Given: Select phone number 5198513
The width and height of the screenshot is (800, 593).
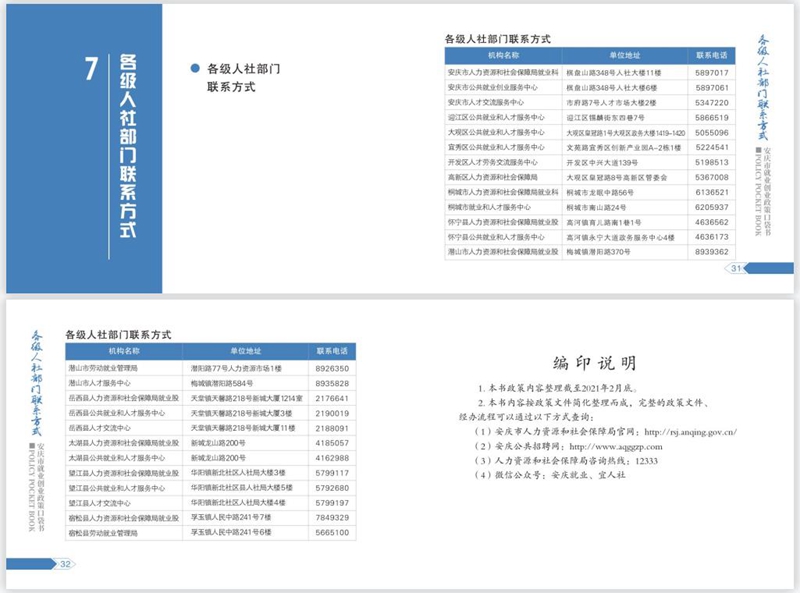Looking at the screenshot, I should (x=712, y=162).
